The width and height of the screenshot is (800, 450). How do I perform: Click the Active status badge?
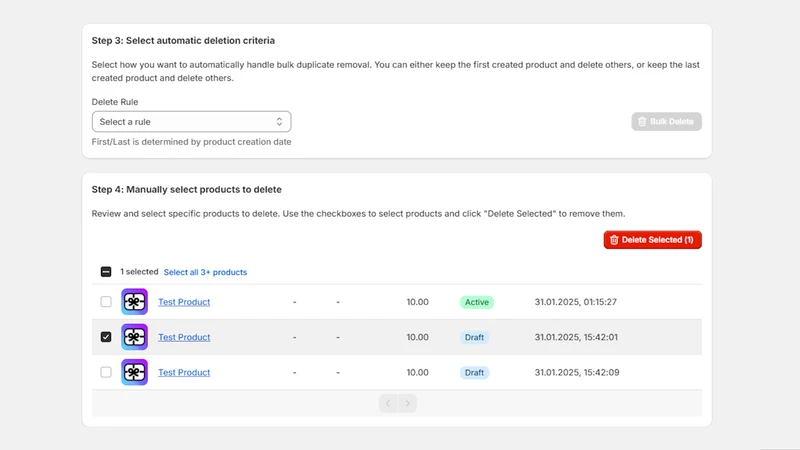tap(477, 302)
